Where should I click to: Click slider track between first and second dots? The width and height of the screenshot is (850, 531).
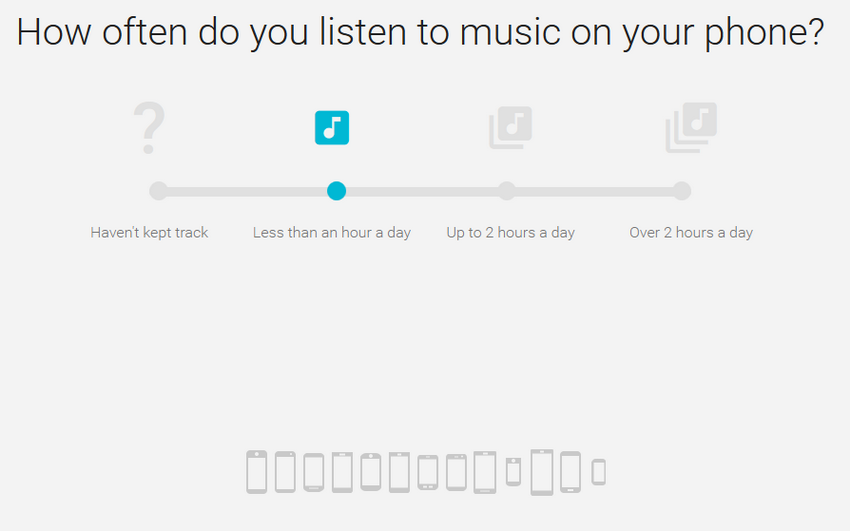tap(248, 191)
